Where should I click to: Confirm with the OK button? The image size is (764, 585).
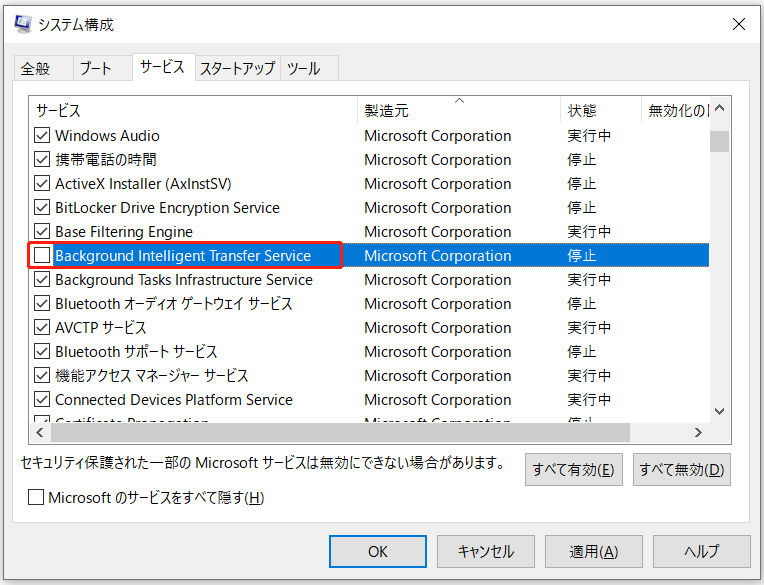(378, 551)
